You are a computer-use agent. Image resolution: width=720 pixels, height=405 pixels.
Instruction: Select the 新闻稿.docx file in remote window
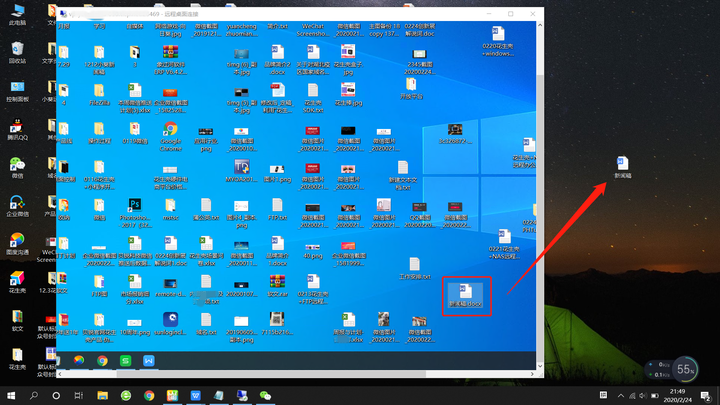click(x=466, y=296)
